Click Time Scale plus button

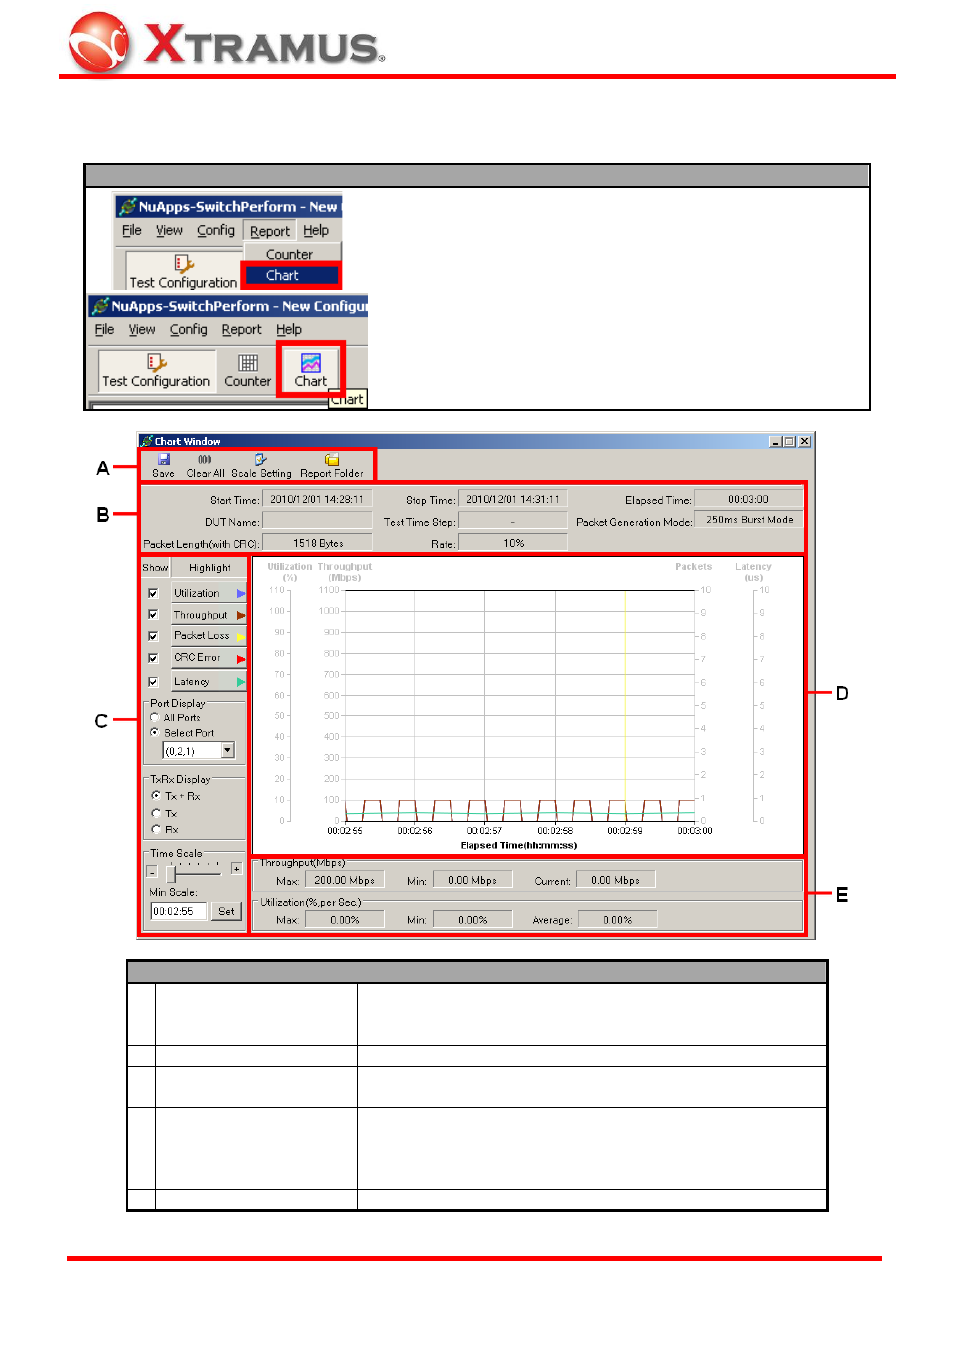[x=236, y=868]
